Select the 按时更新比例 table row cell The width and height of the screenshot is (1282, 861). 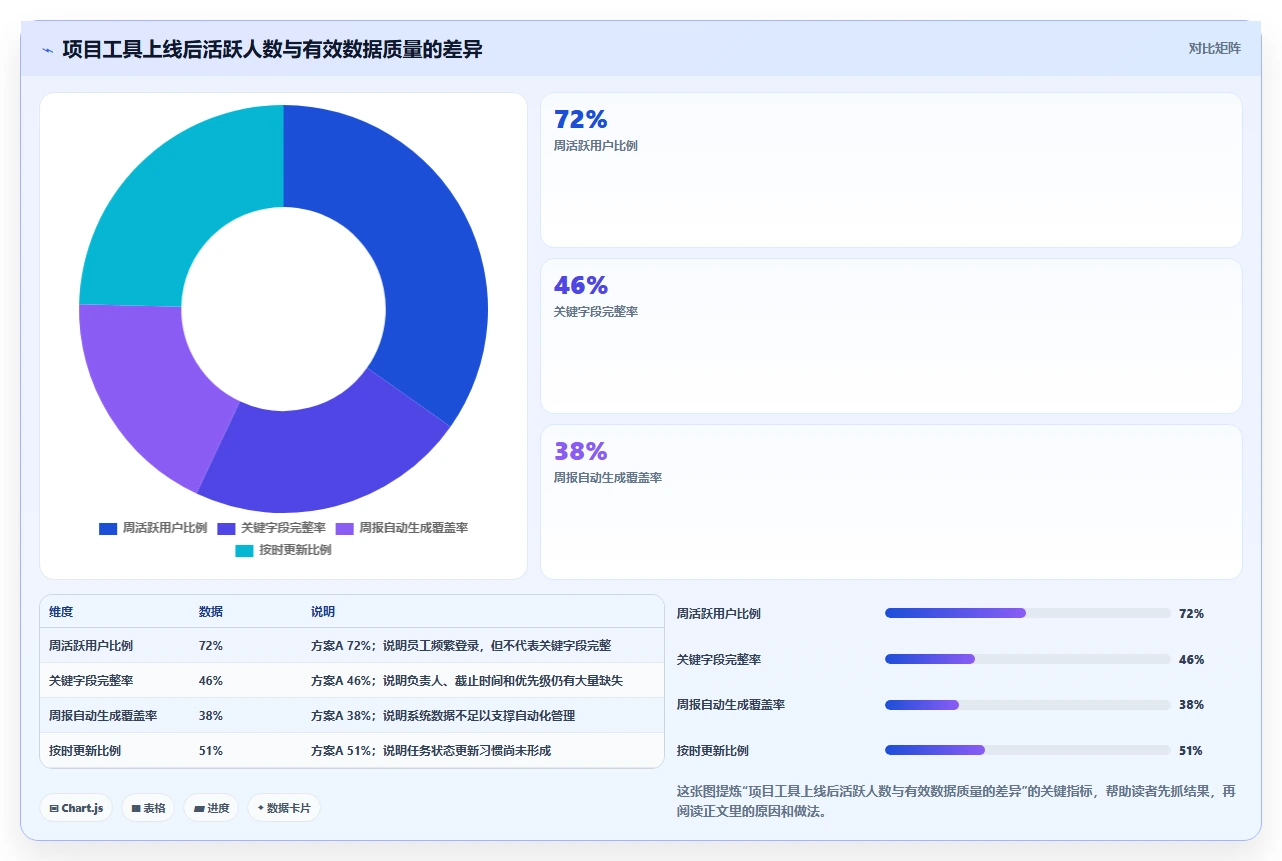85,751
